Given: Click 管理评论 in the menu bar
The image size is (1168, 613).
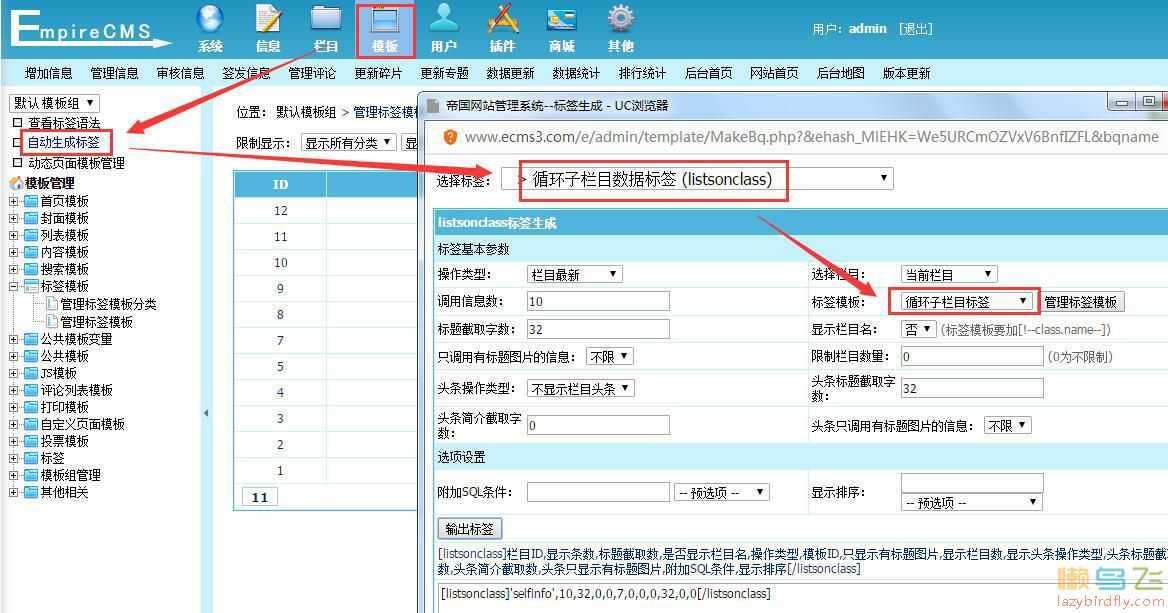Looking at the screenshot, I should [312, 73].
